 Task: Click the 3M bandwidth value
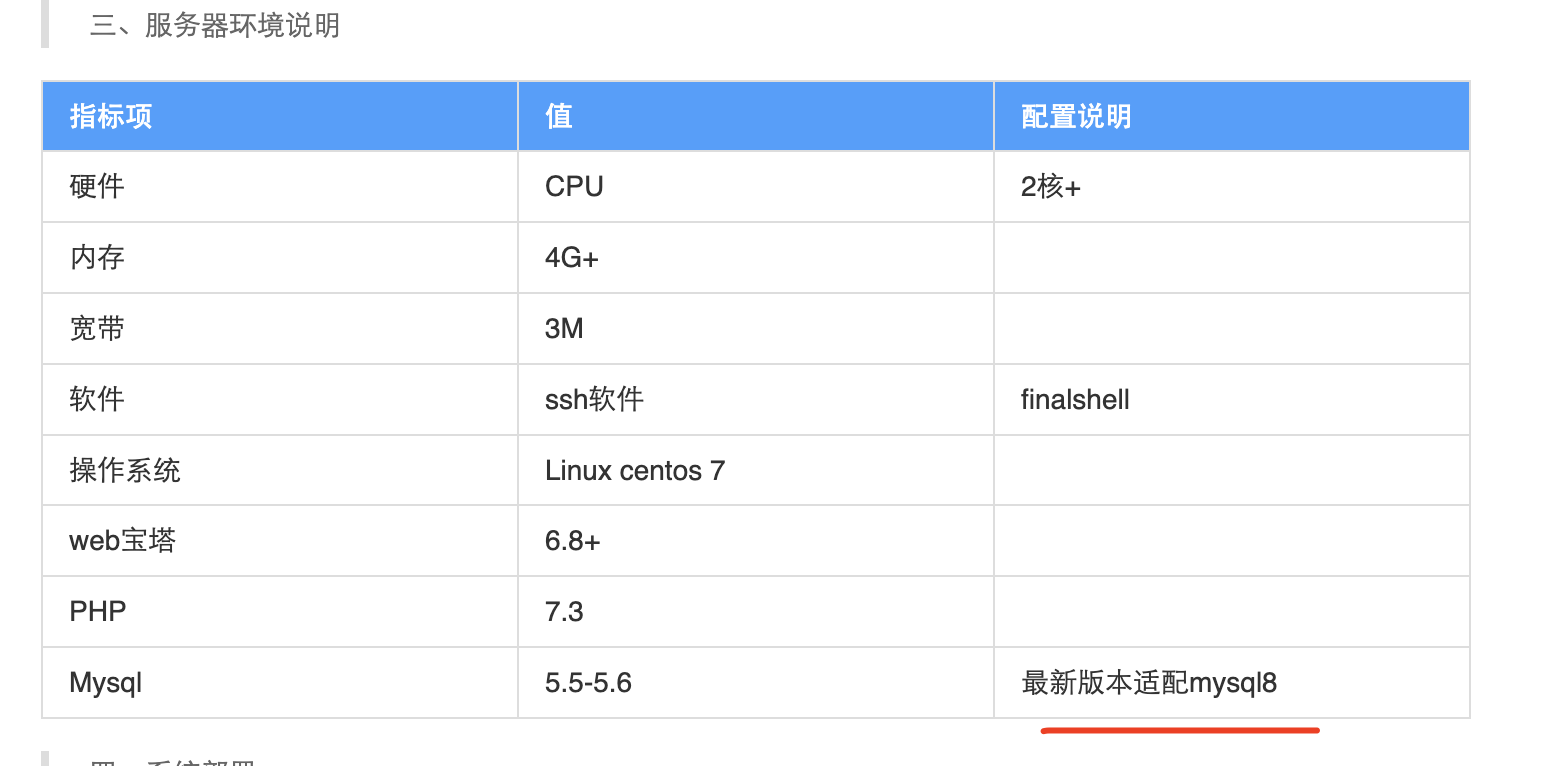[564, 329]
